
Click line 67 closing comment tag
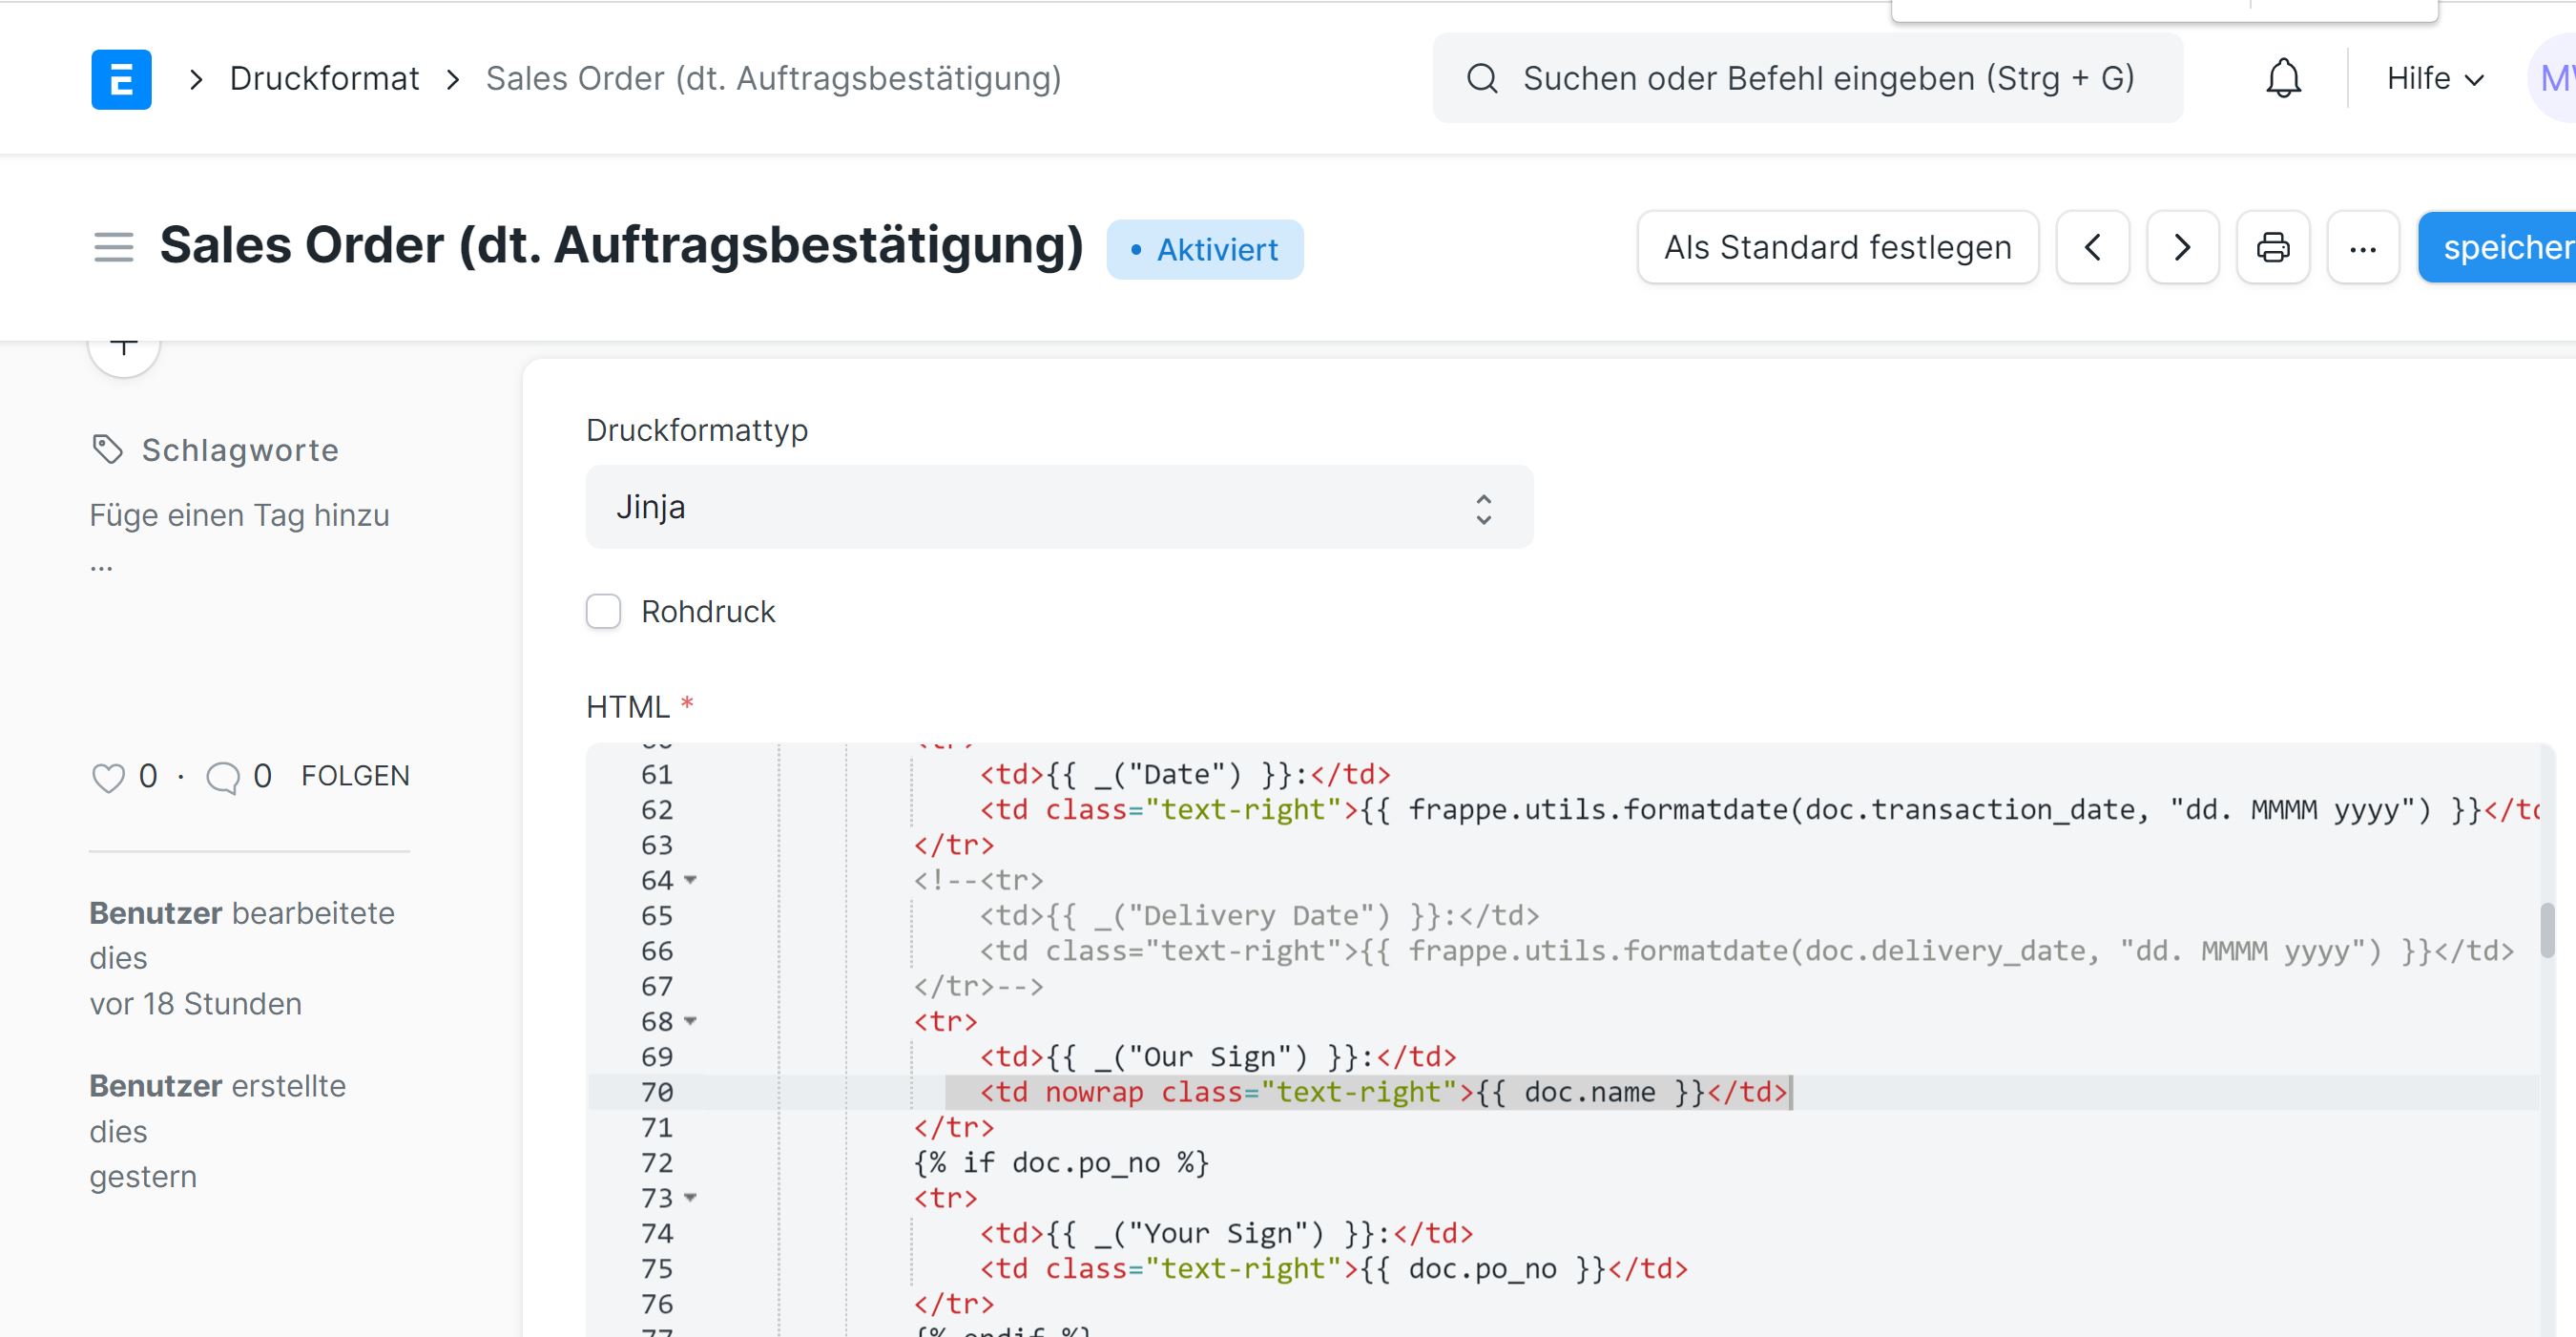pyautogui.click(x=978, y=986)
